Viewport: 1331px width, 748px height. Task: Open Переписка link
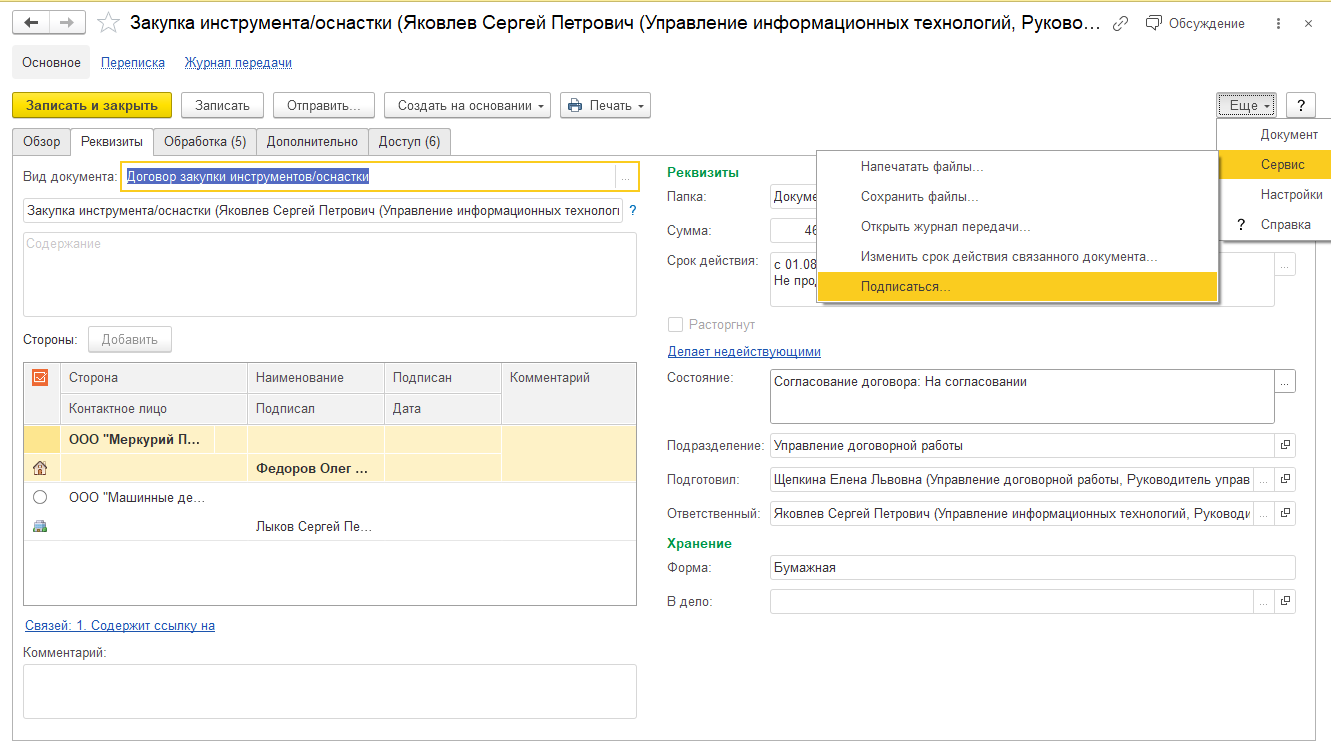click(133, 62)
